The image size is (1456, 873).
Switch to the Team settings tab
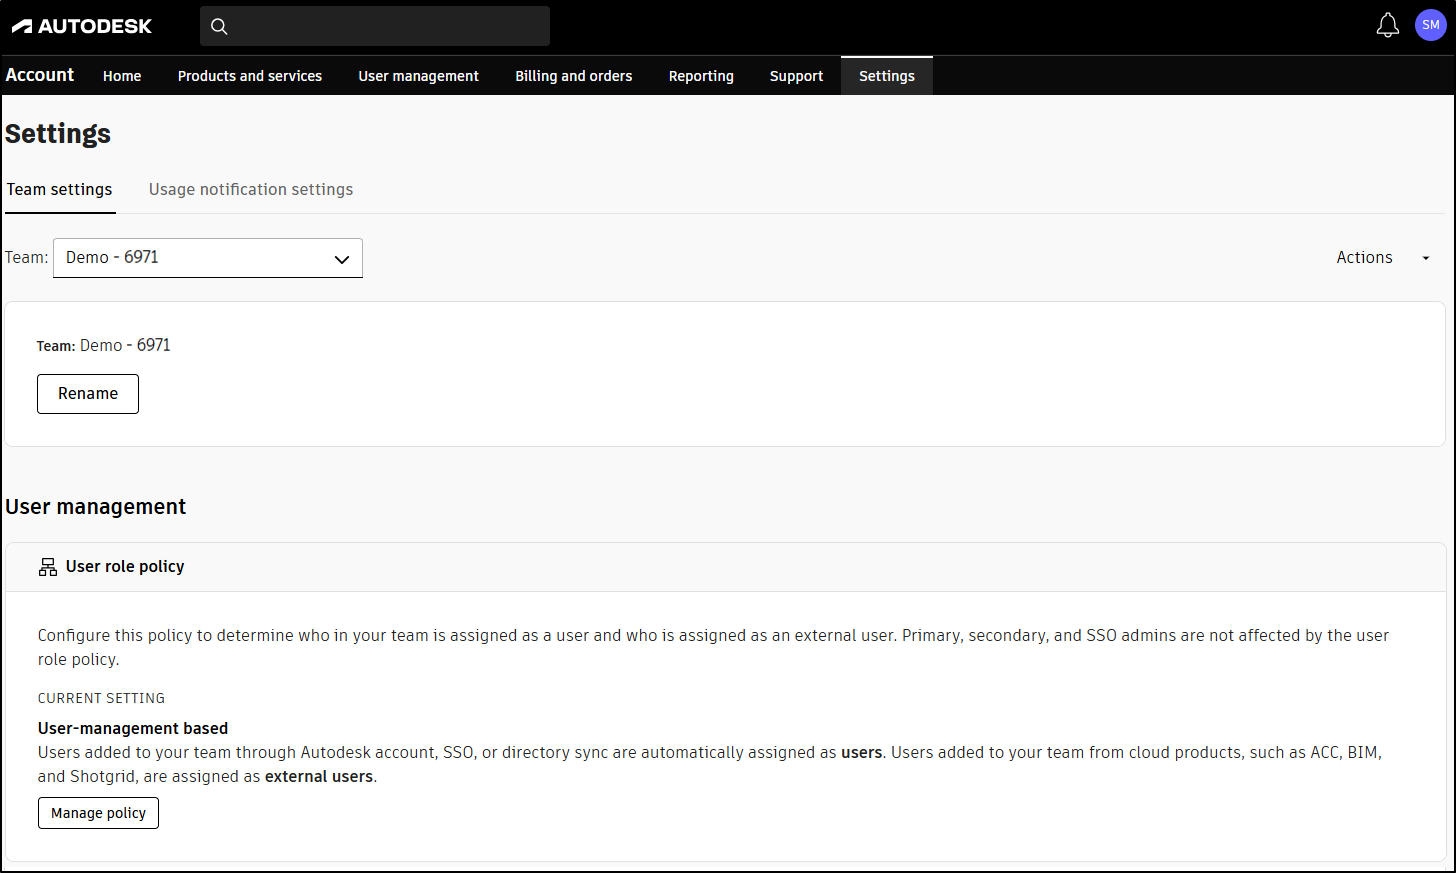point(60,190)
